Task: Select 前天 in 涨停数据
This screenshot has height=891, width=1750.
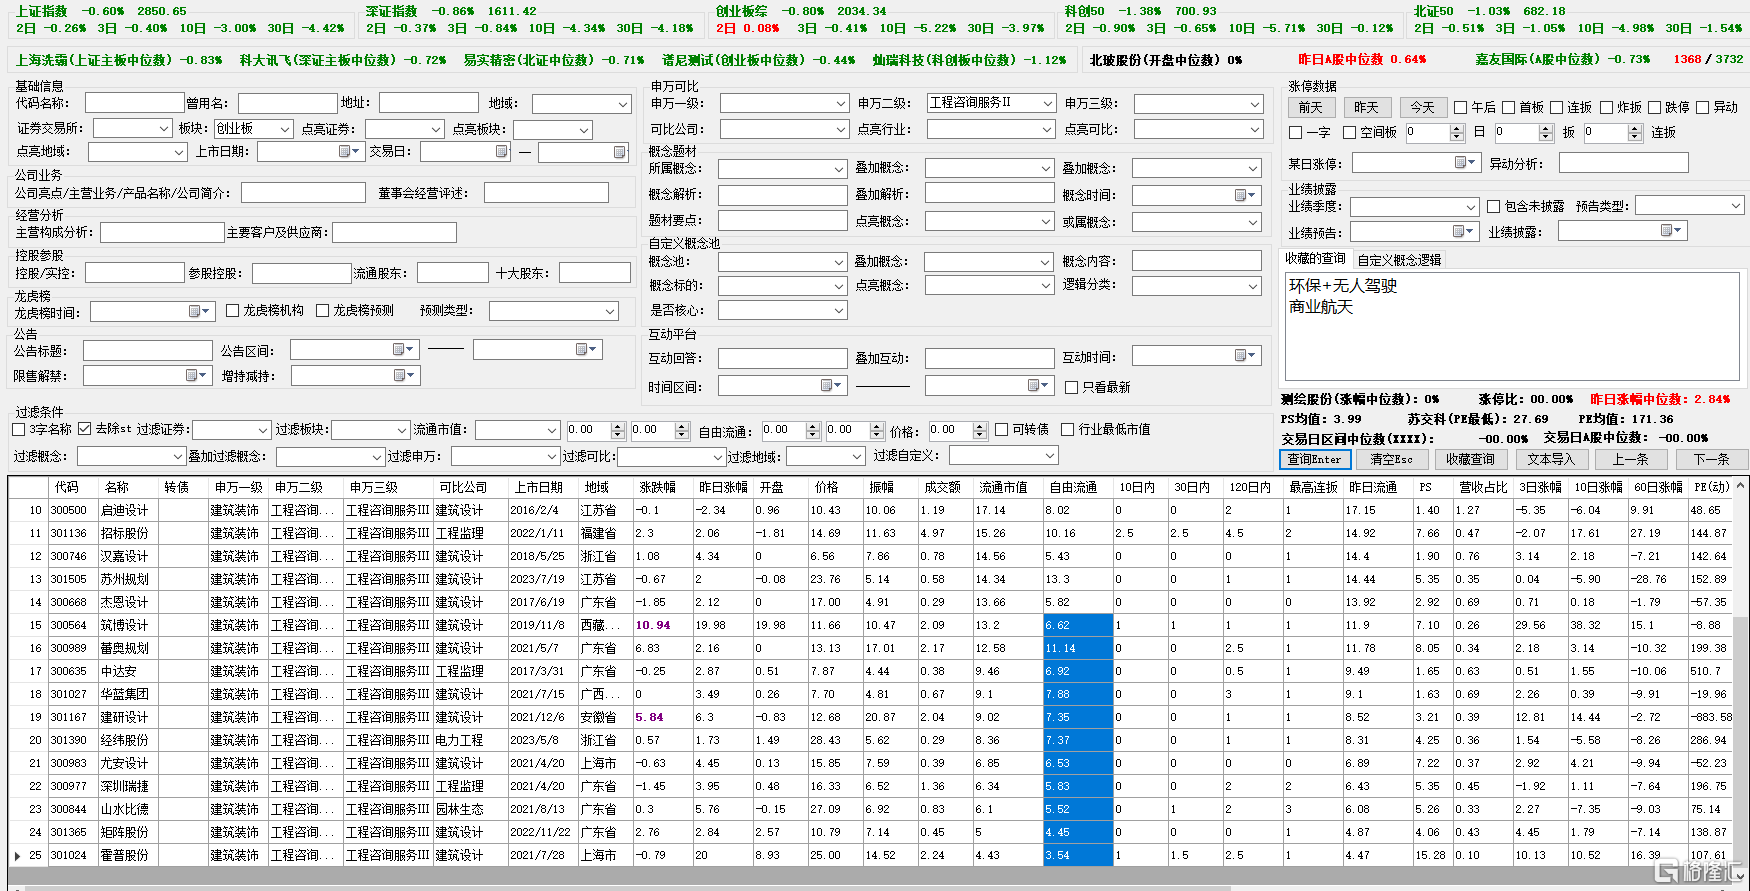Action: click(x=1310, y=107)
